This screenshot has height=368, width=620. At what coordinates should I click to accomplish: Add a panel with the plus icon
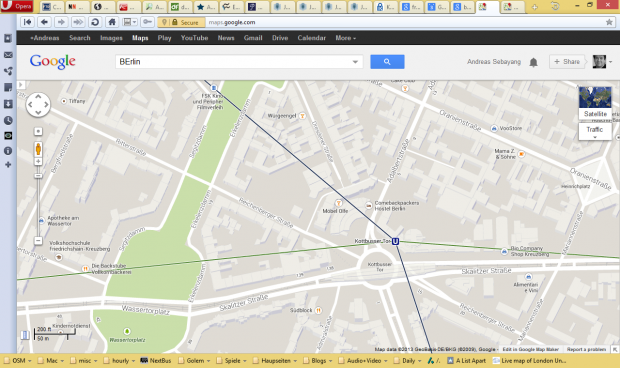pyautogui.click(x=8, y=164)
